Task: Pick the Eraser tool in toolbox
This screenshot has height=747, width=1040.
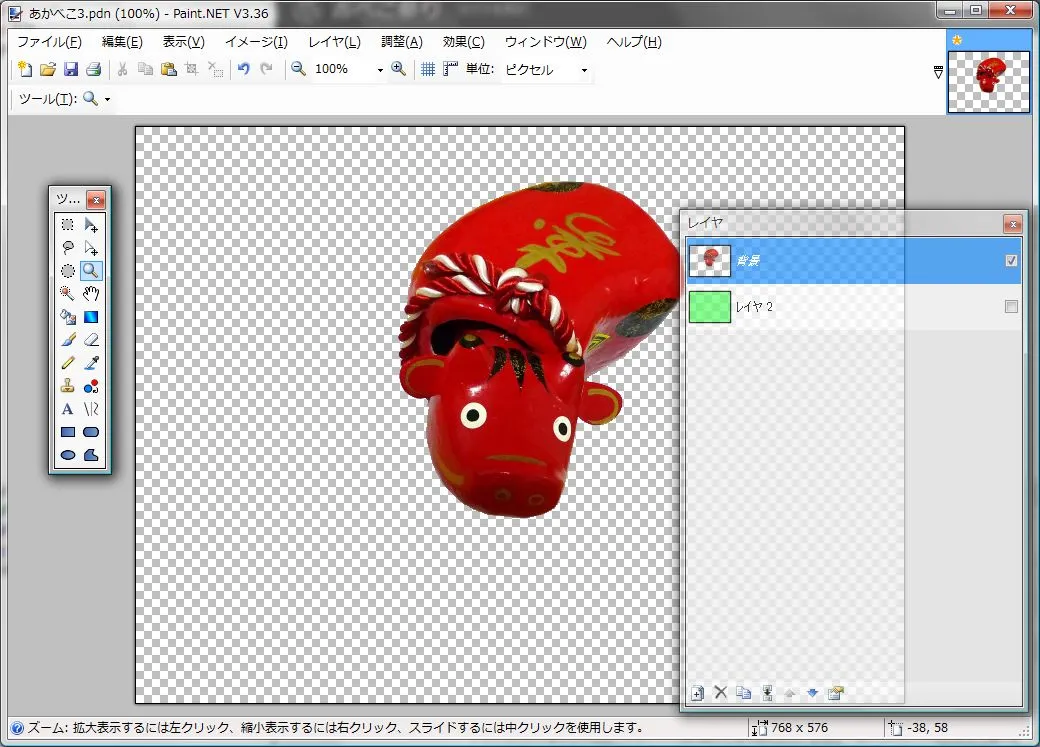Action: [91, 340]
